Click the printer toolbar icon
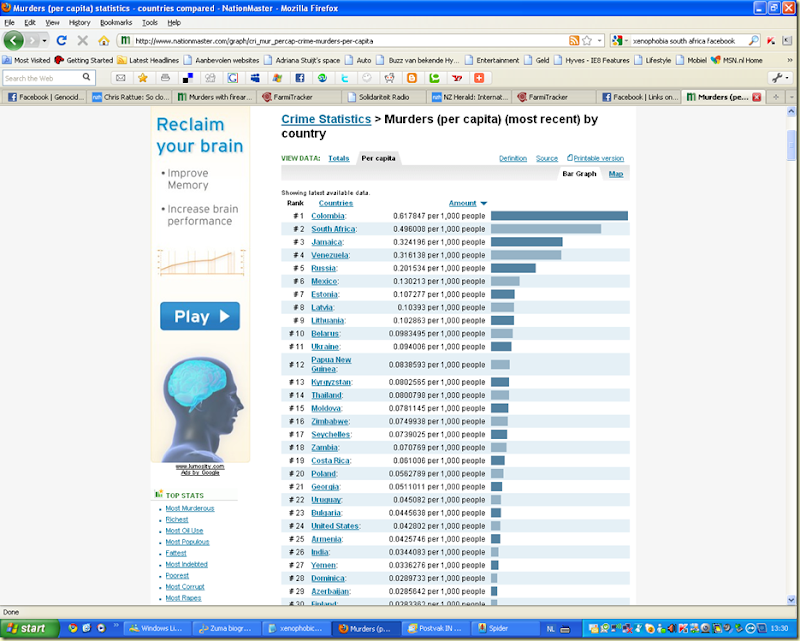 tap(165, 78)
